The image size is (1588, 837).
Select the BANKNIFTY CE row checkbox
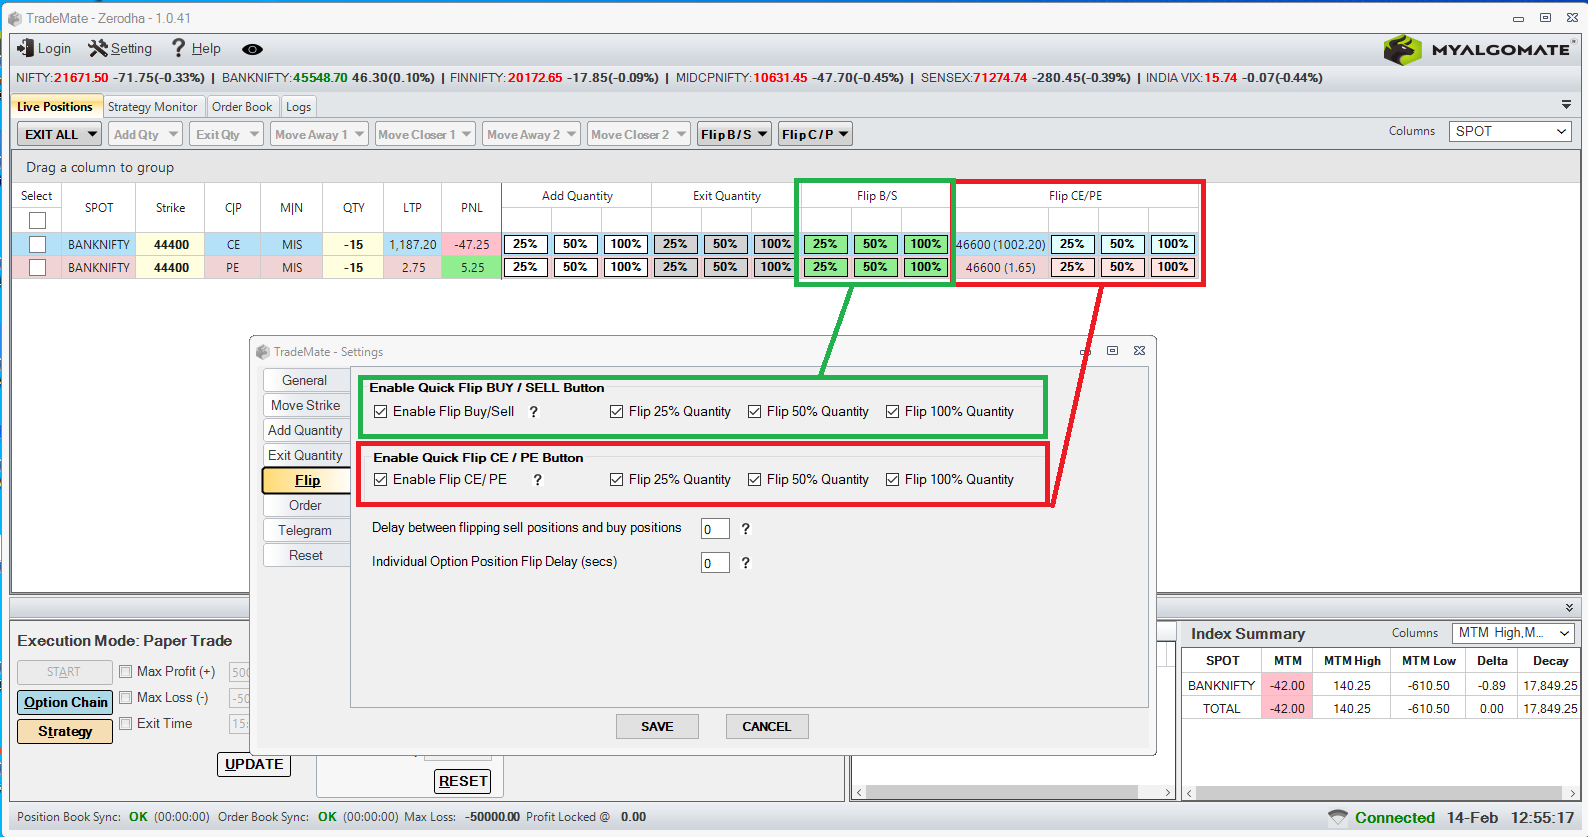click(x=37, y=245)
